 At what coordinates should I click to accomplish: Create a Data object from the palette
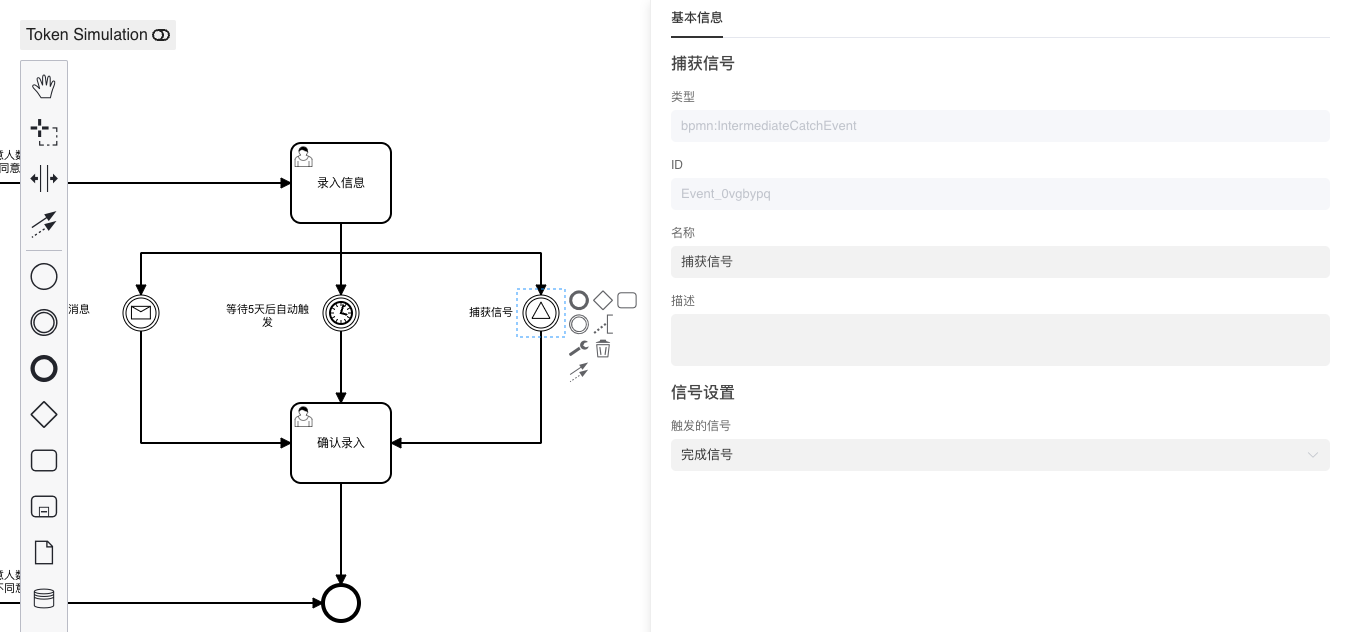[x=43, y=551]
